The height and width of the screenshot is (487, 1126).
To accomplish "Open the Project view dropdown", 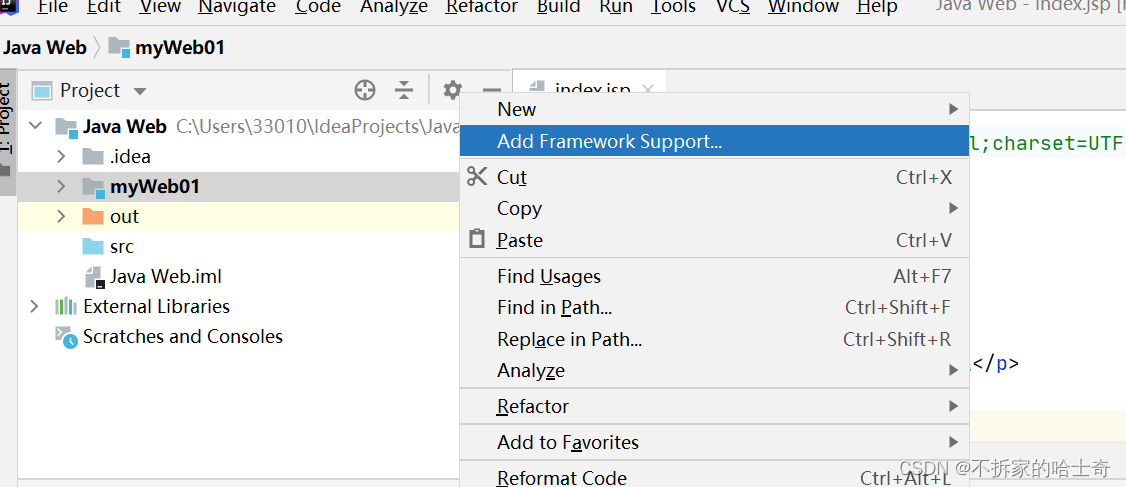I will pos(140,91).
